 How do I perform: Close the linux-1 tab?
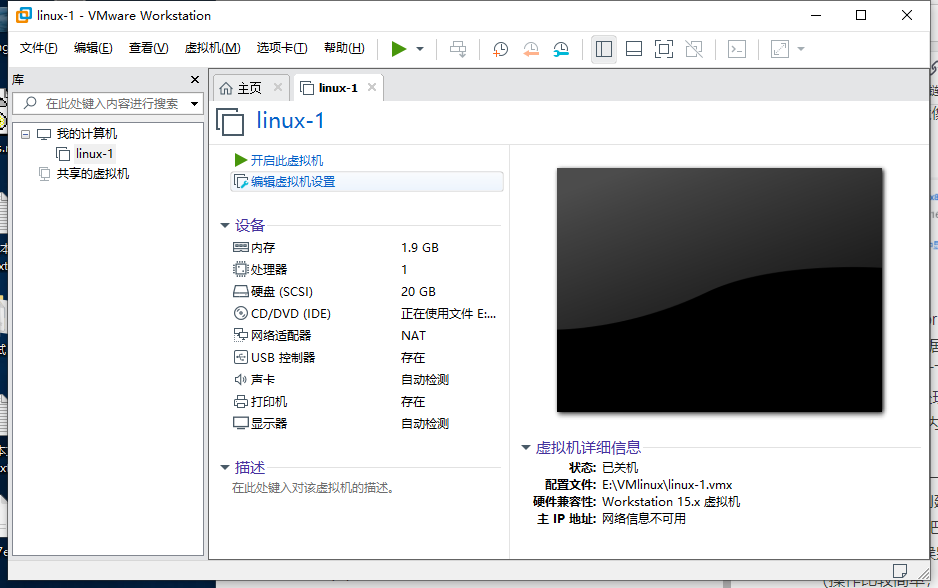372,87
